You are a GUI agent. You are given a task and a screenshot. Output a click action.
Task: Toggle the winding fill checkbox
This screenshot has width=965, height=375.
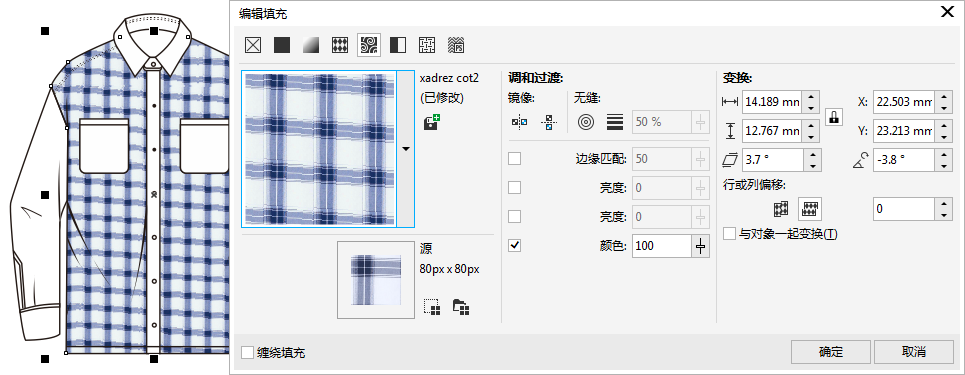(247, 353)
